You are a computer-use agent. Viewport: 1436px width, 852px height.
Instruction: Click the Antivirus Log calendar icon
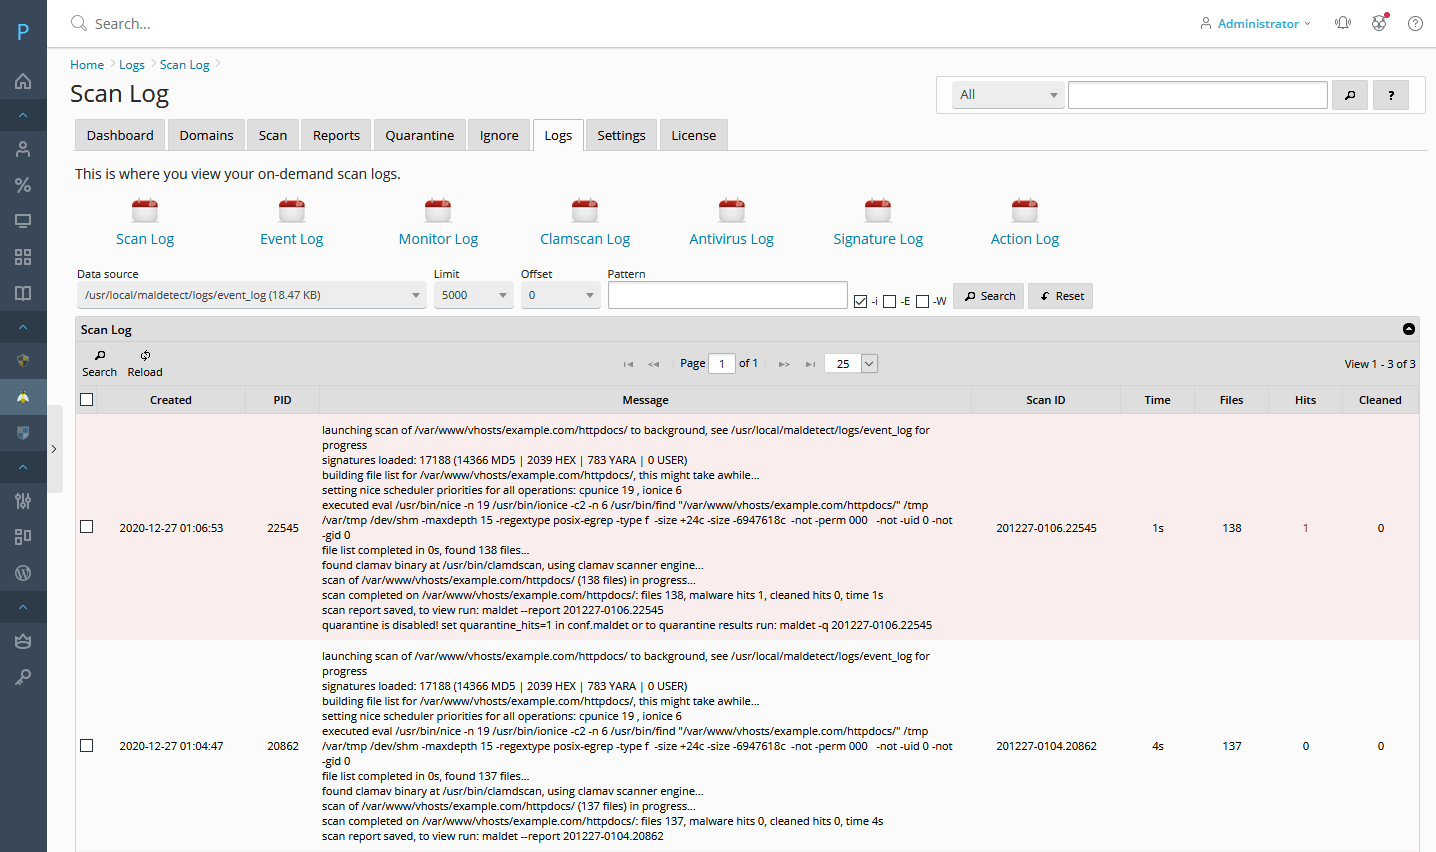click(732, 210)
